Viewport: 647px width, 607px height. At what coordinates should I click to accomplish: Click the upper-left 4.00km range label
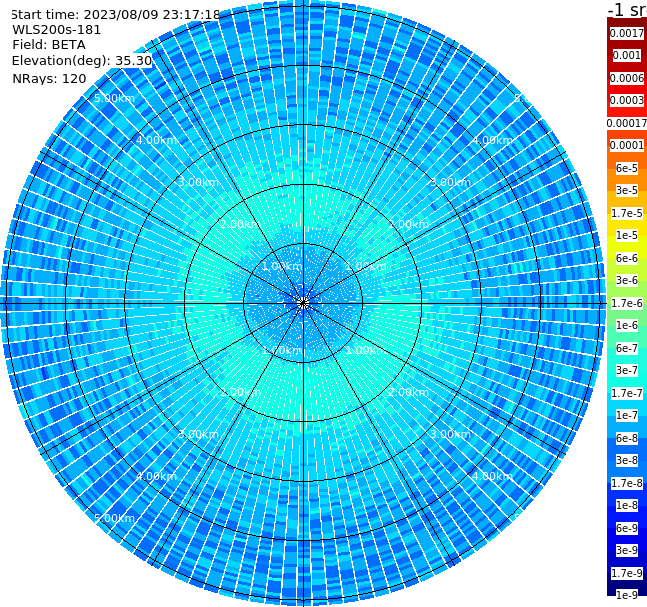tap(156, 140)
